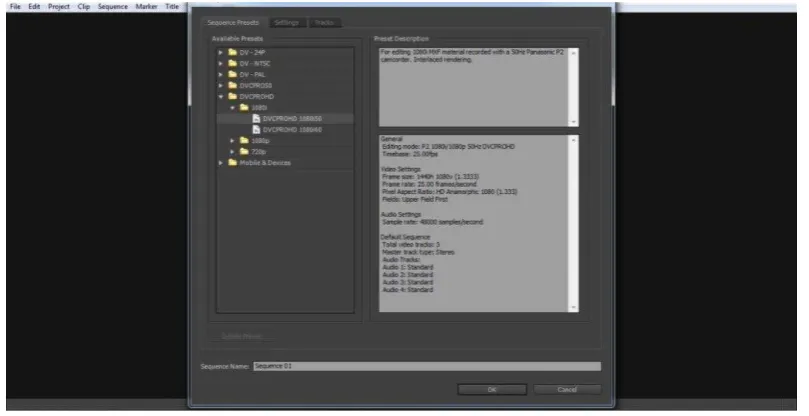Click the DV - NTSC folder icon
Viewport: 809px width, 416px height.
click(233, 63)
